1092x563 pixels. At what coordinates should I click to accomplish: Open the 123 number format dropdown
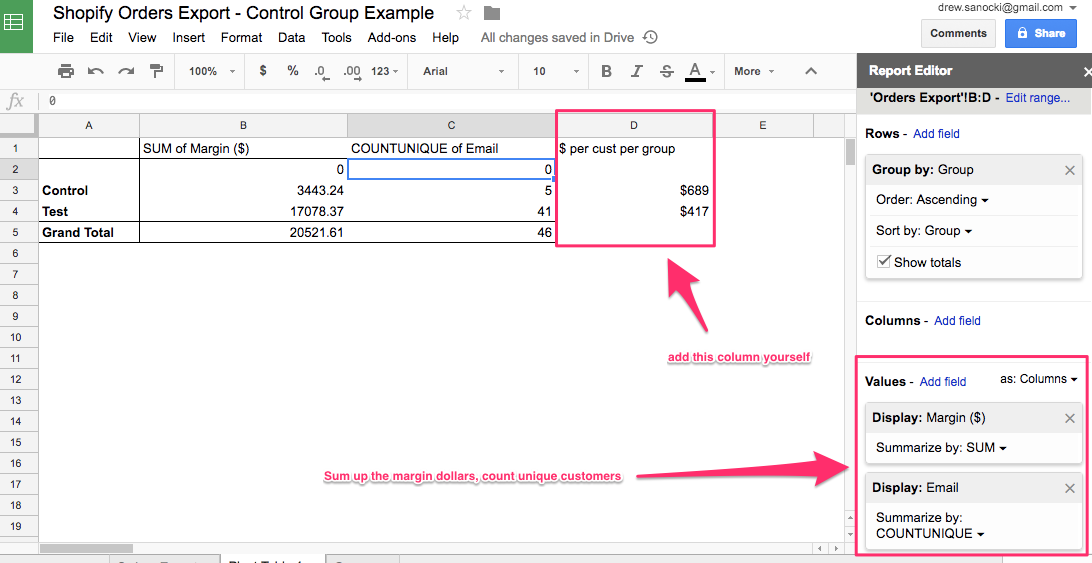(x=385, y=71)
